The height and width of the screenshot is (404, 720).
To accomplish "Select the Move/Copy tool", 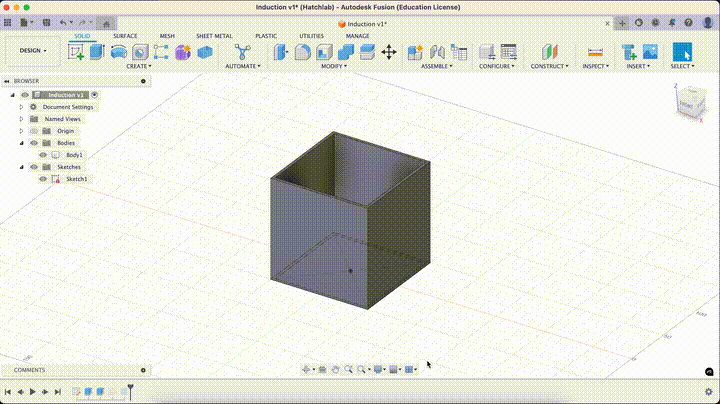I will point(389,52).
